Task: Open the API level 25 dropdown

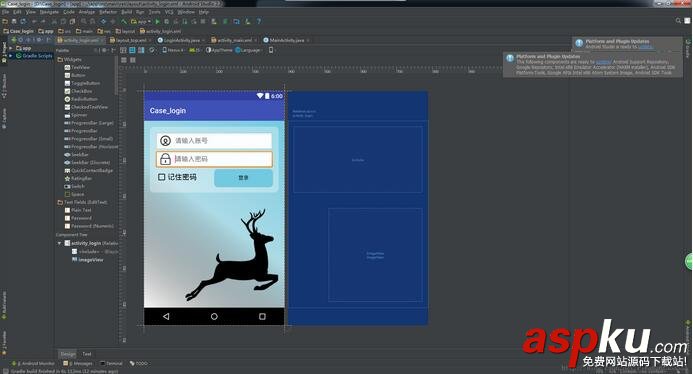Action: click(195, 50)
